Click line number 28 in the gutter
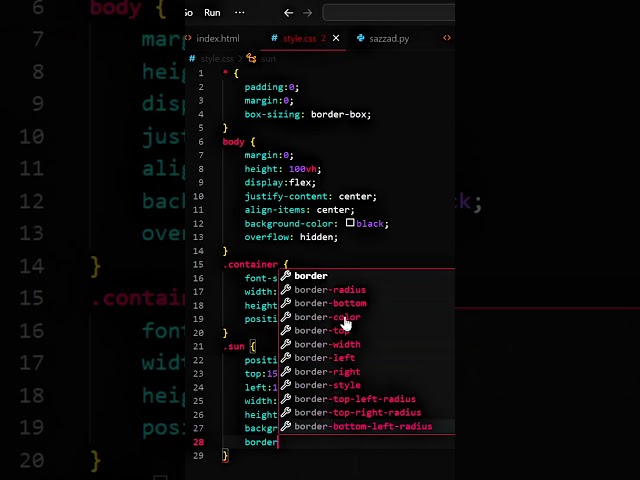 pyautogui.click(x=198, y=442)
